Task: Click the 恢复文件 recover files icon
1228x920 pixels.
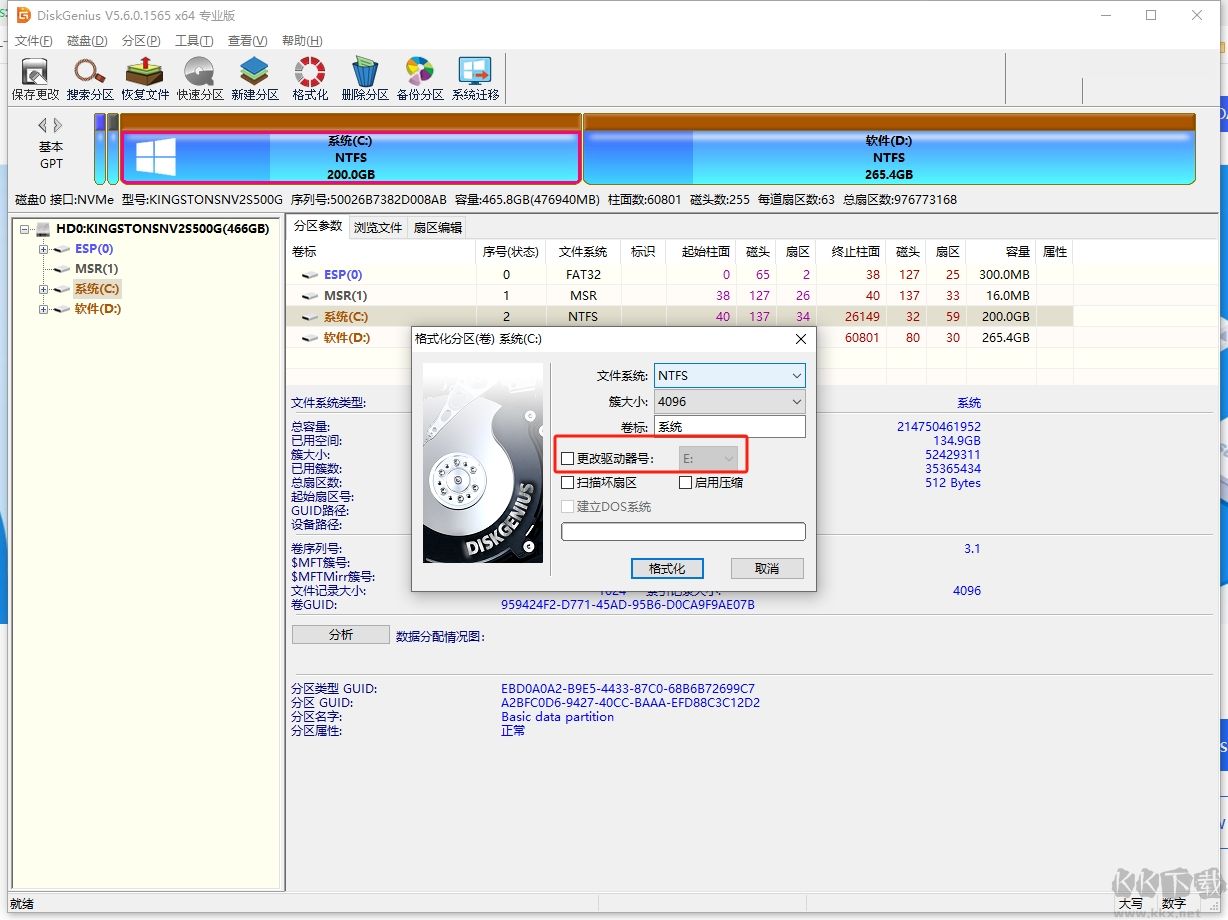Action: [x=145, y=79]
